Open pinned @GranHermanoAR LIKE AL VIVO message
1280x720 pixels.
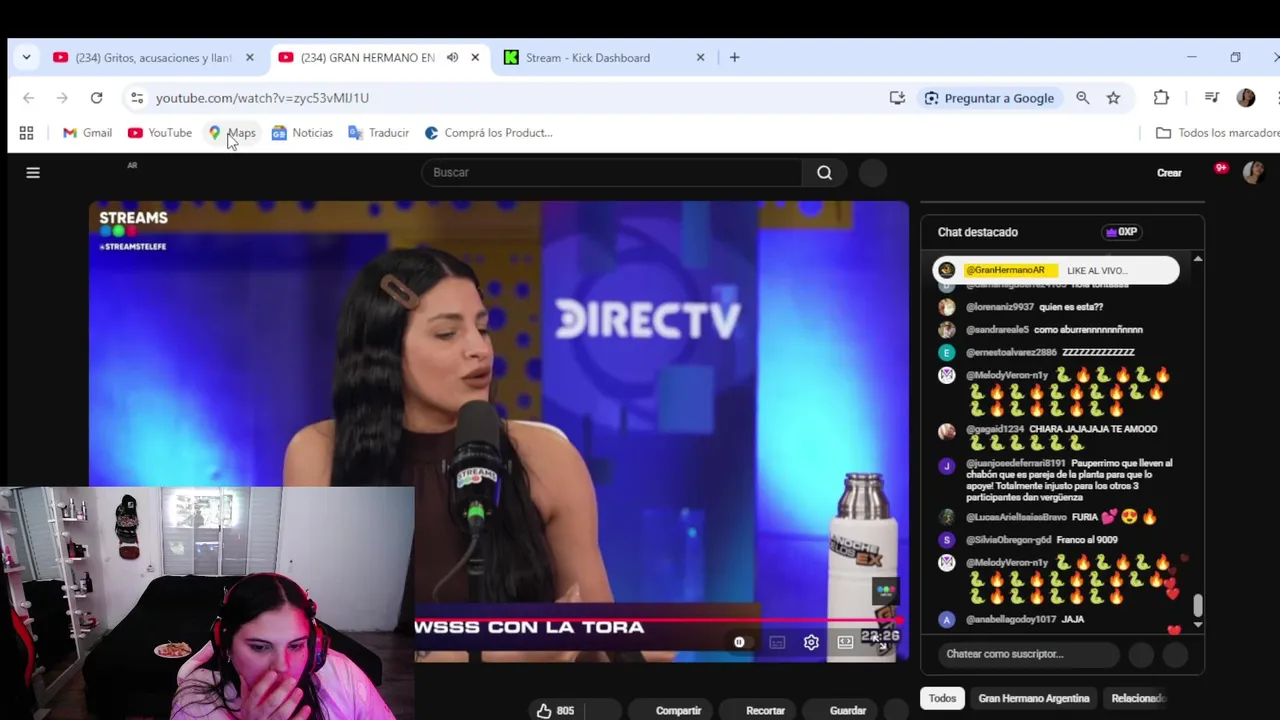click(x=1056, y=270)
